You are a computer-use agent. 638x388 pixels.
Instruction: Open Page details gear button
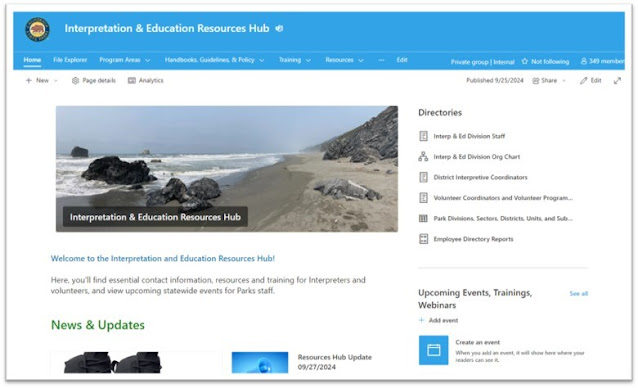[94, 81]
